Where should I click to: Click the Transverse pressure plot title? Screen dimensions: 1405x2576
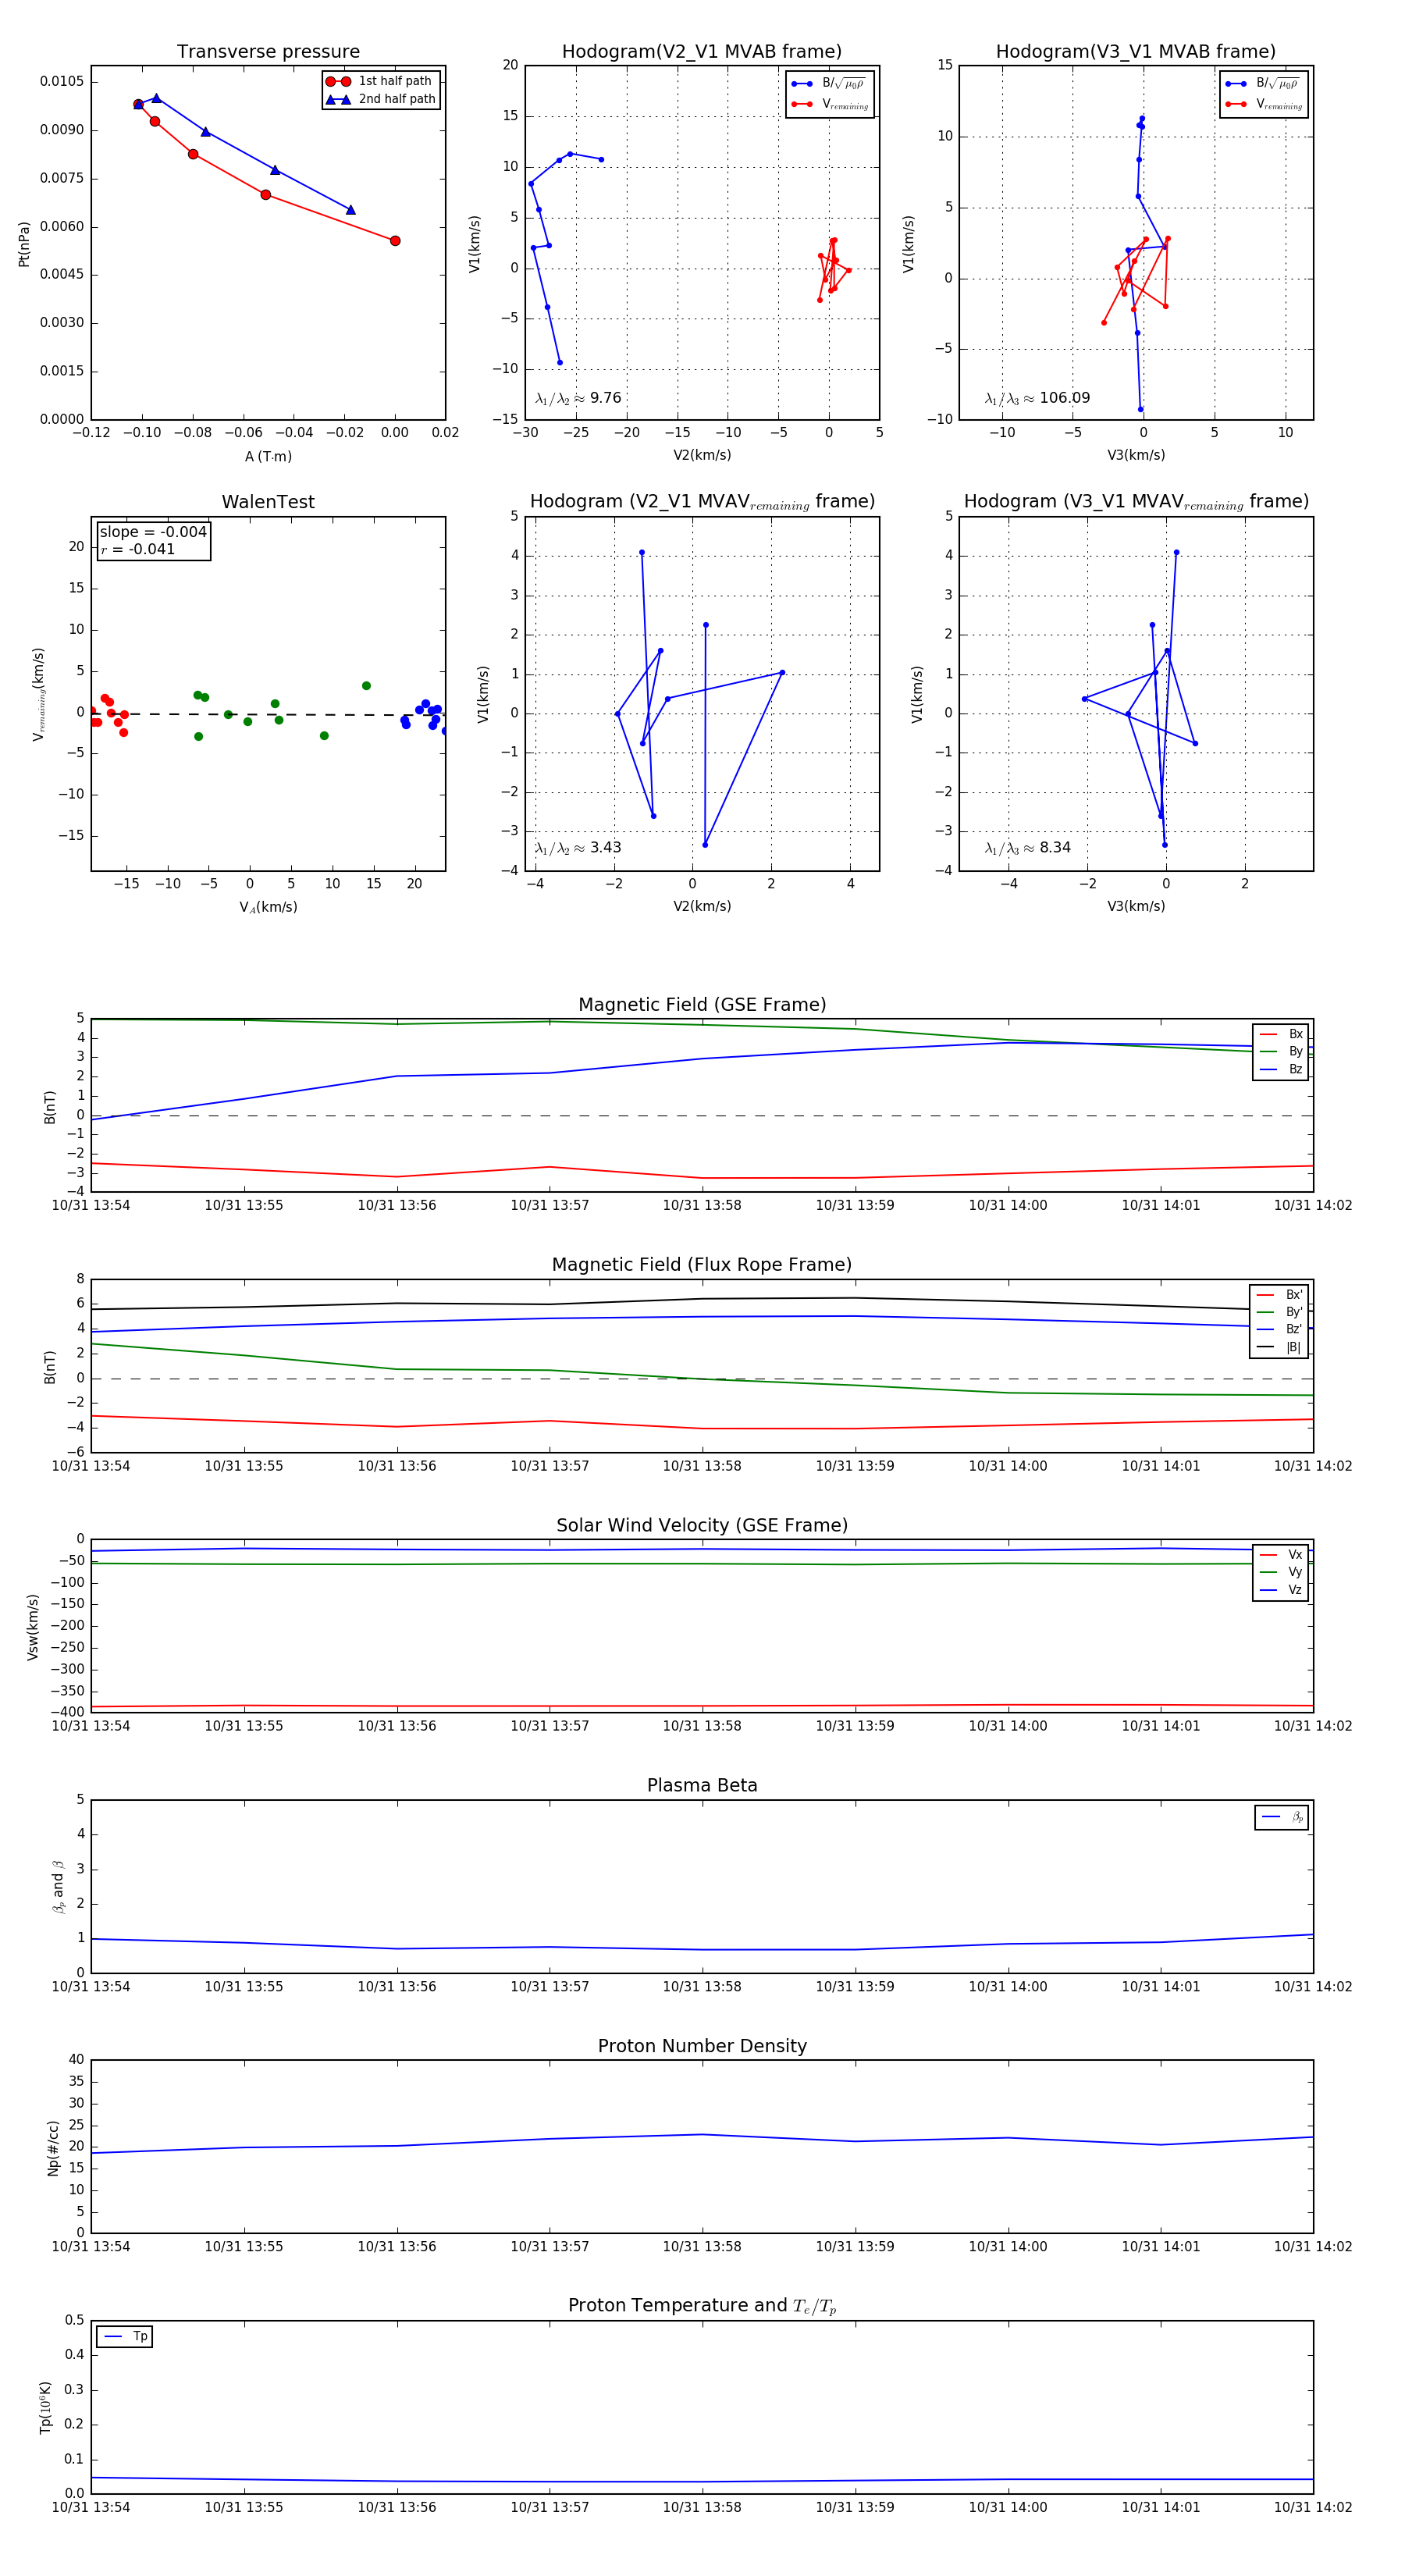[x=268, y=52]
